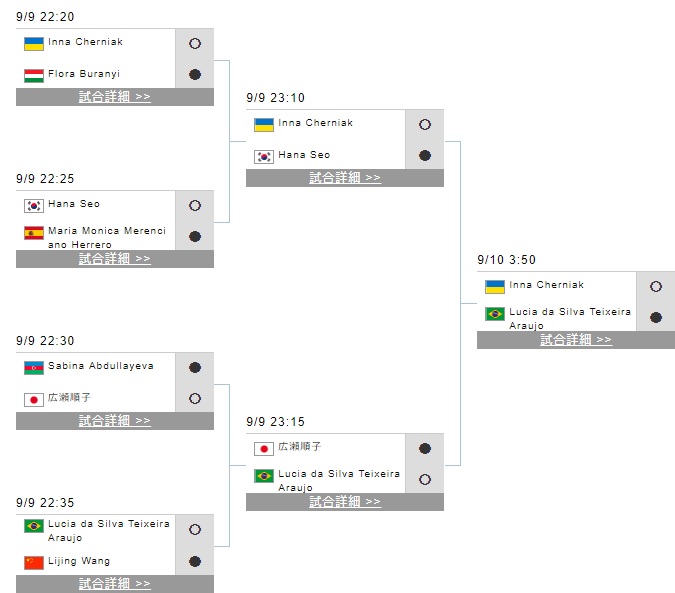675x593 pixels.
Task: Select filled circle beside Sabina Abdullayeva
Action: pyautogui.click(x=195, y=367)
